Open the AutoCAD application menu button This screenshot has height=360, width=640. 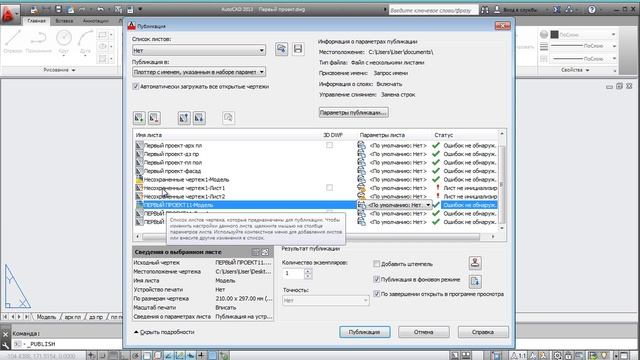coord(10,14)
